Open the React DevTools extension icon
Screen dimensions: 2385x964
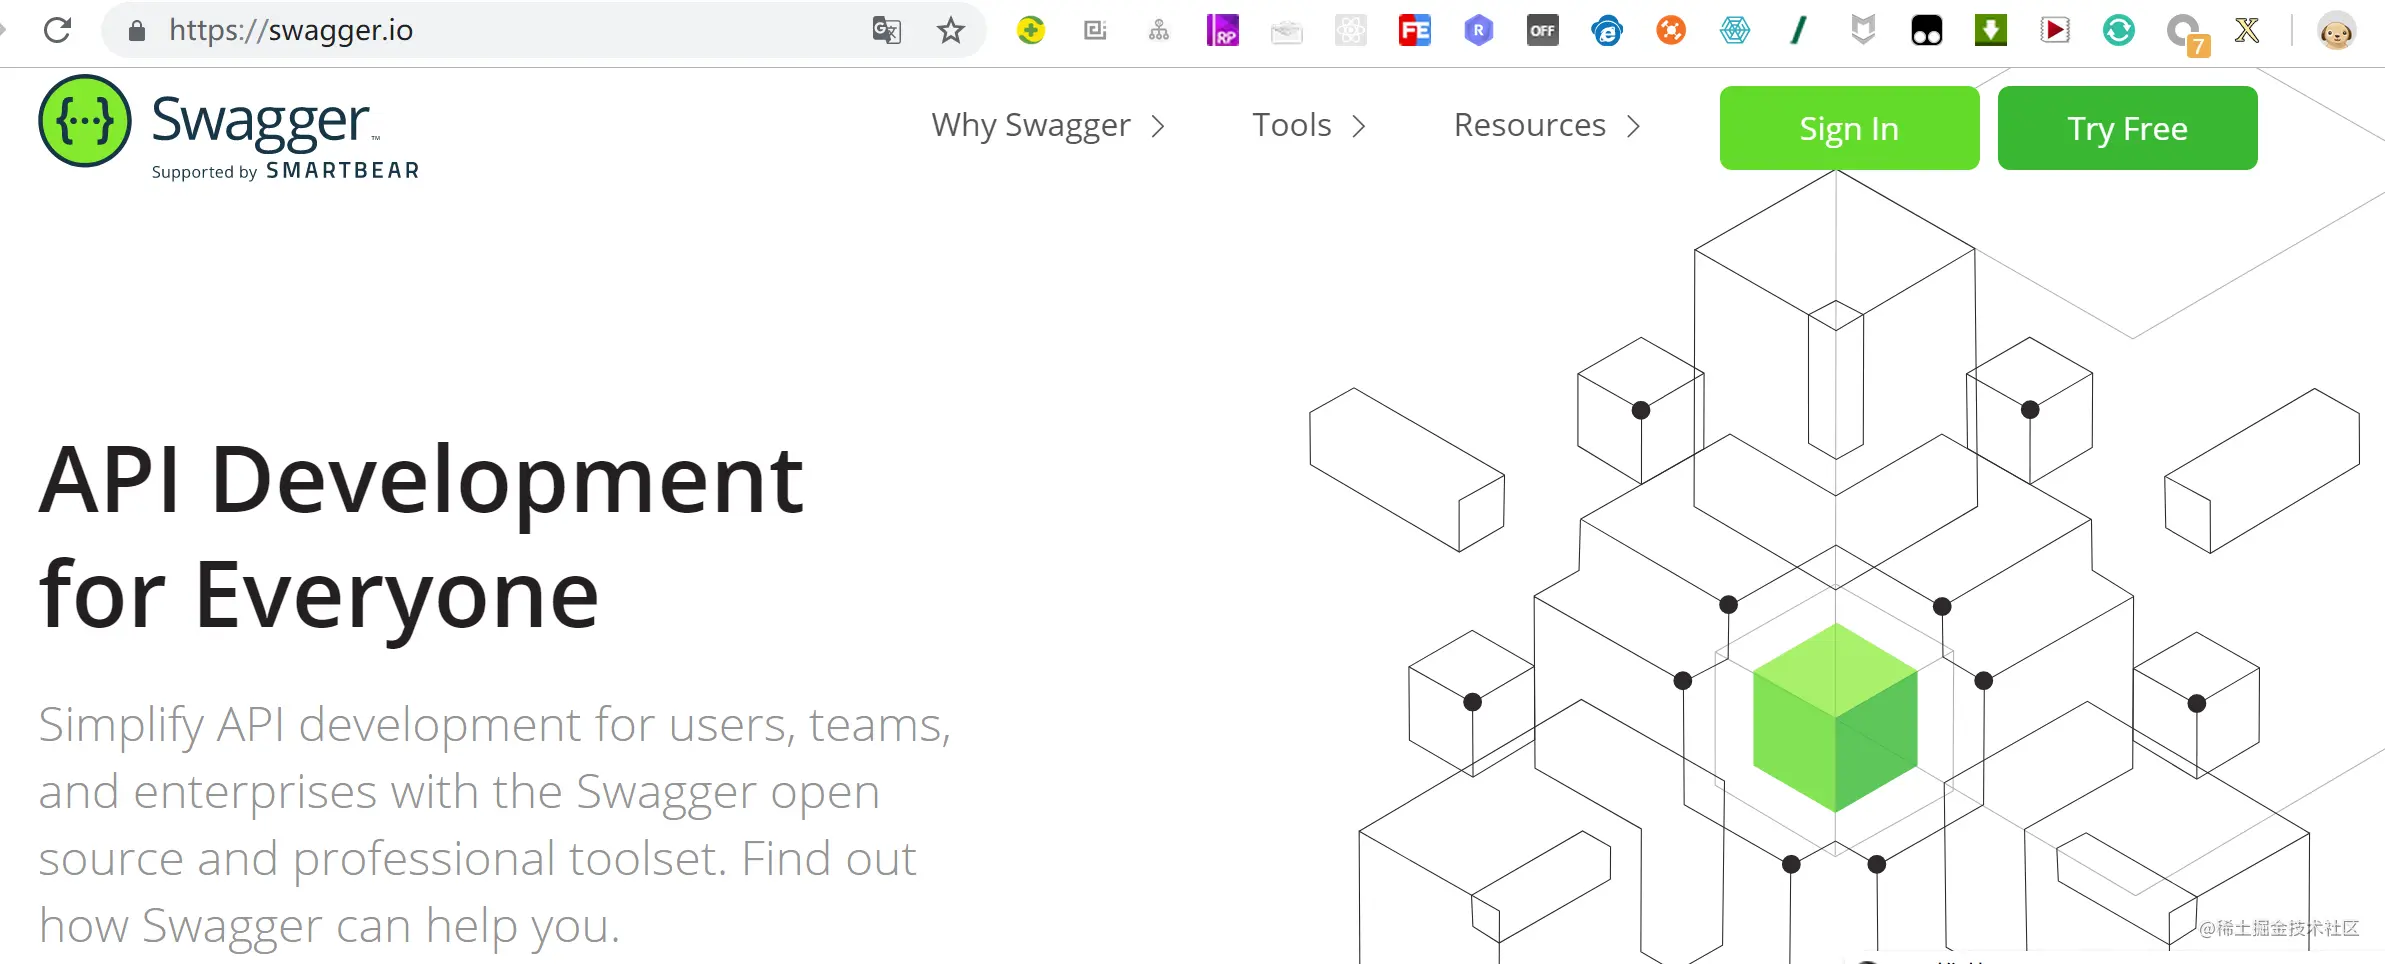[1350, 30]
